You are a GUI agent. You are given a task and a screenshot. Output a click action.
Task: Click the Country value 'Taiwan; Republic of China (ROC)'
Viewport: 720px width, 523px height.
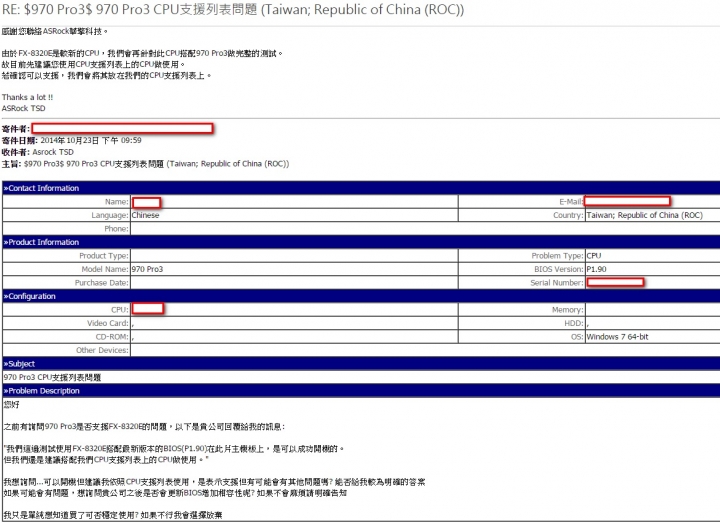point(645,215)
